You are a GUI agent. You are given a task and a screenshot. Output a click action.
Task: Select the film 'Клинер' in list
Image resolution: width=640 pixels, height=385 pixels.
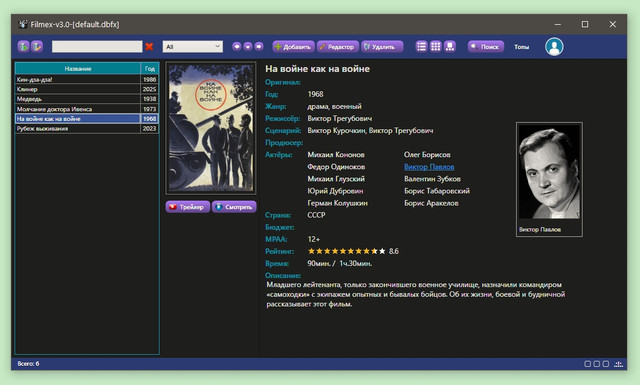78,89
